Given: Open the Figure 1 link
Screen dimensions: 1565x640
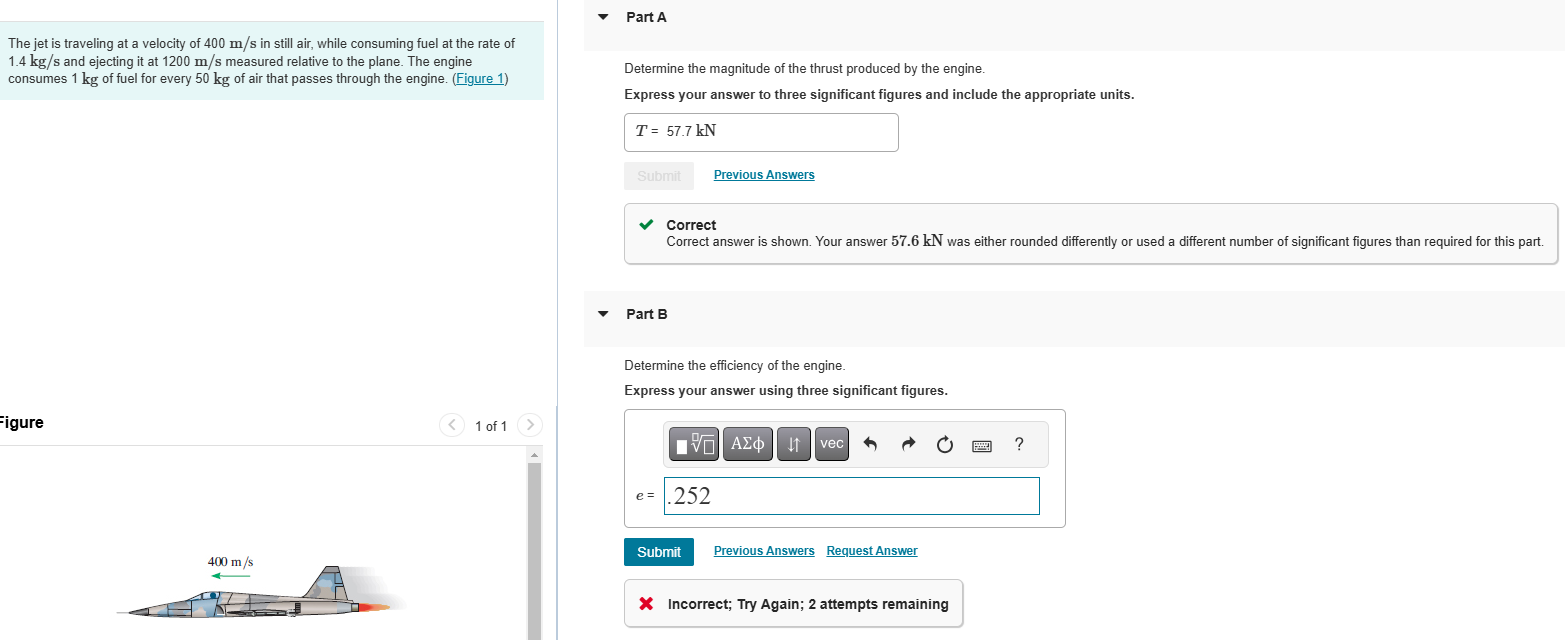Looking at the screenshot, I should (480, 79).
